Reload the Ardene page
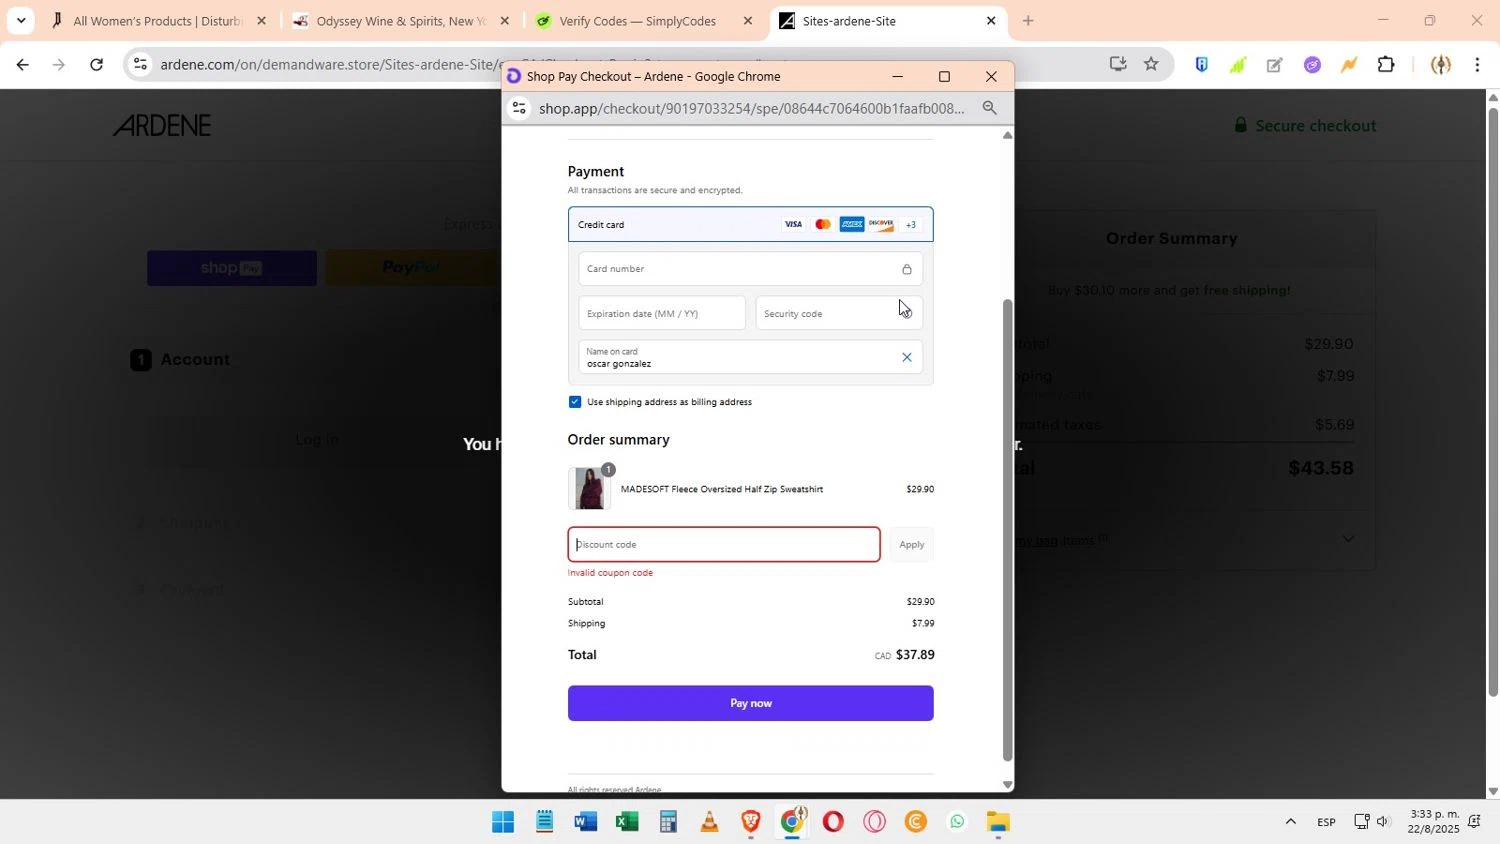This screenshot has height=844, width=1500. point(96,65)
